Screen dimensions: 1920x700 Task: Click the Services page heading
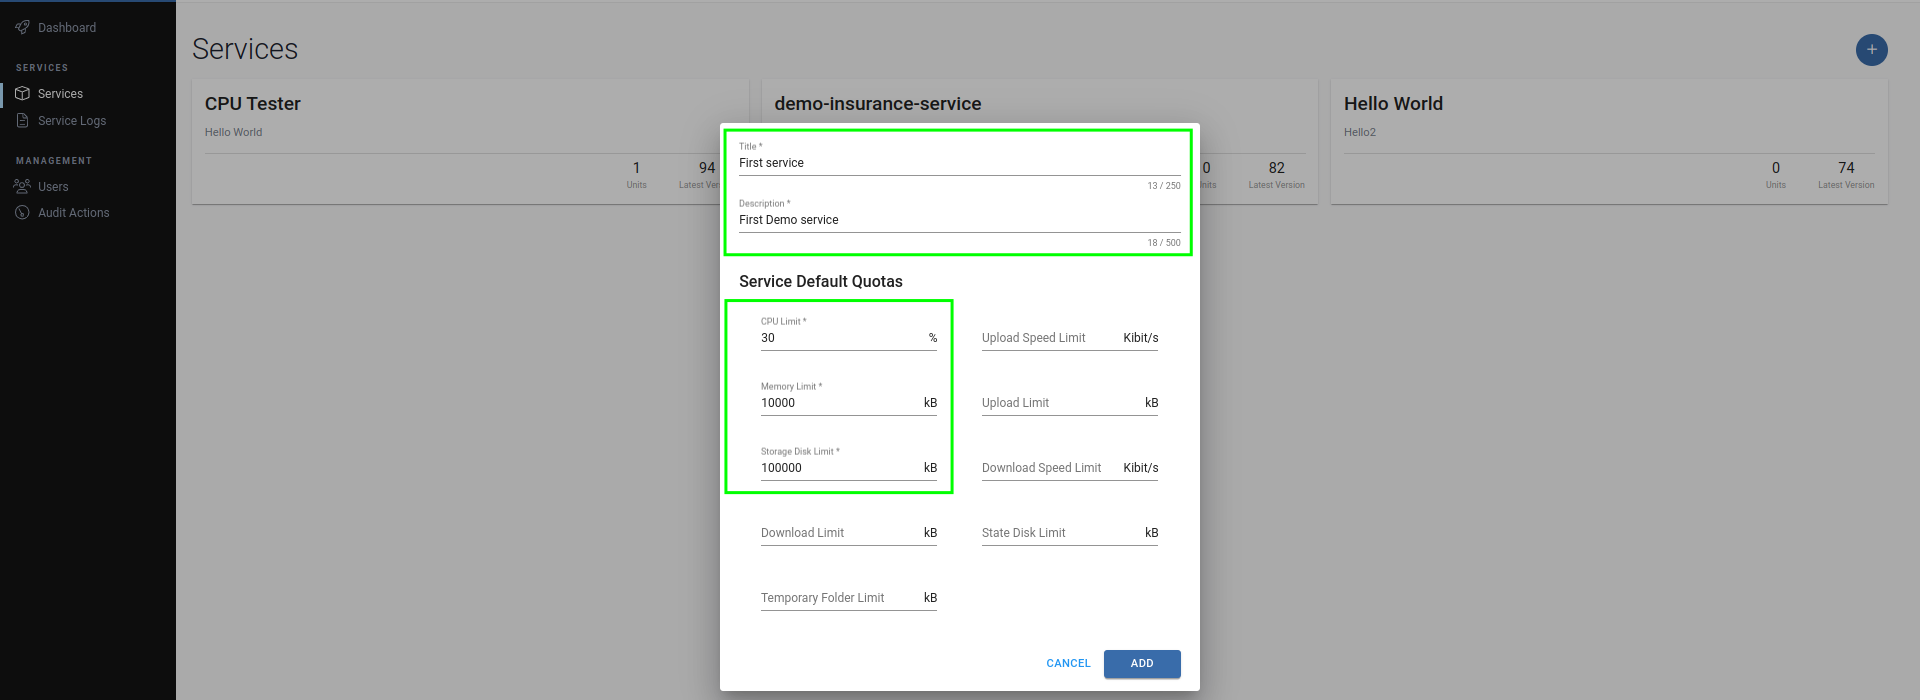pos(245,49)
